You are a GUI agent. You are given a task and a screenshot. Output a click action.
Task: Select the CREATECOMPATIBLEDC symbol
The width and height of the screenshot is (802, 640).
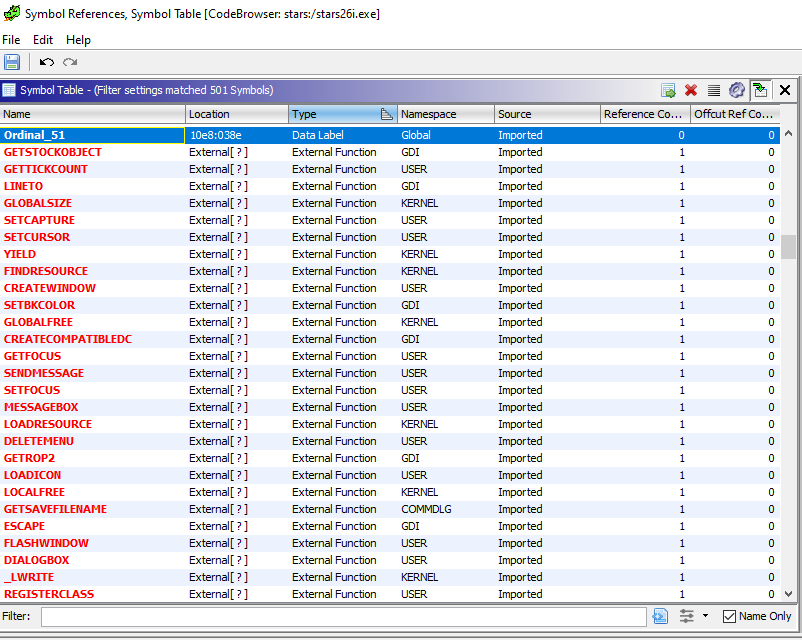click(x=68, y=339)
